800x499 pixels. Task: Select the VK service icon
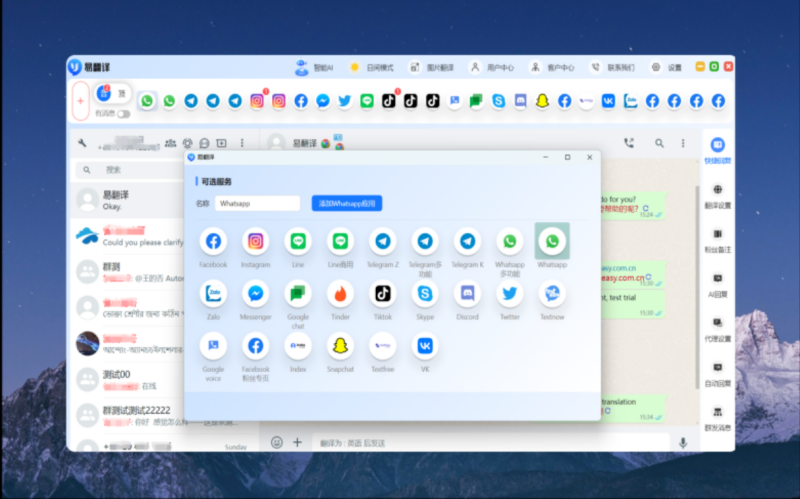click(x=425, y=346)
